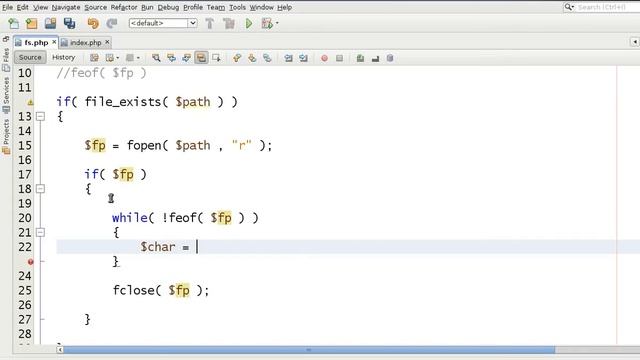Toggle the History view button
Viewport: 640px width, 360px height.
point(64,58)
